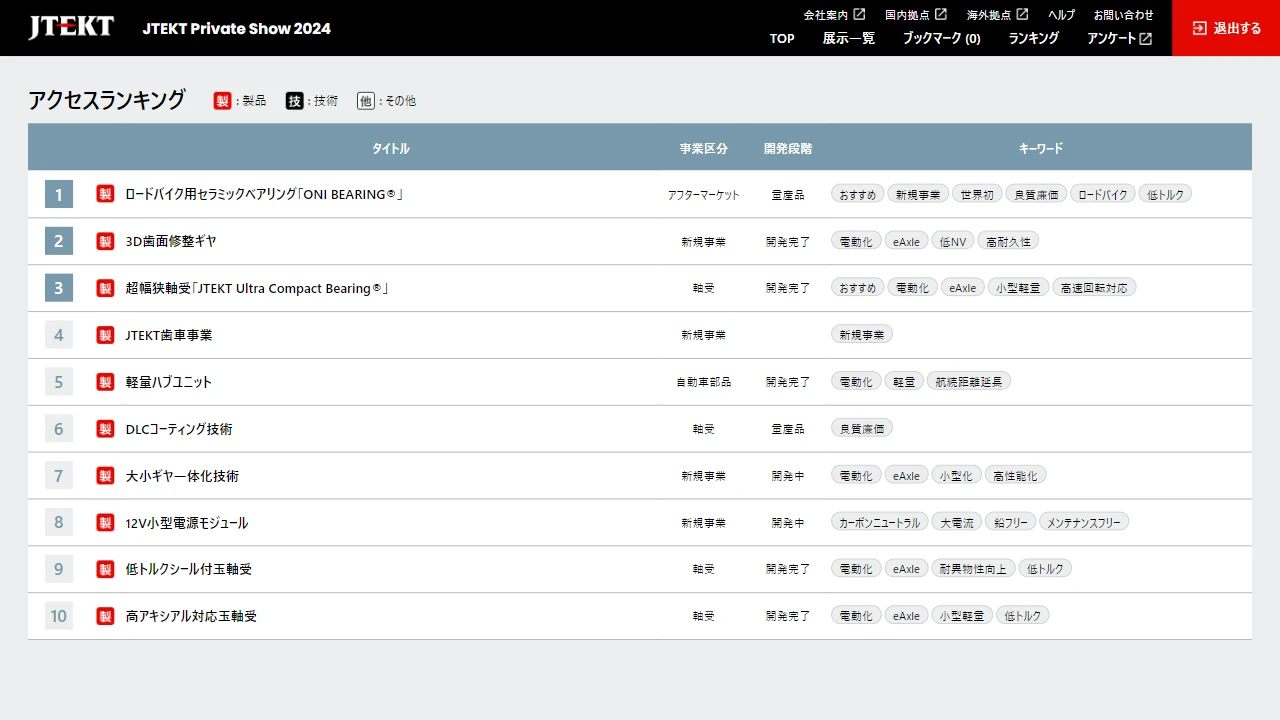Screen dimensions: 1280x720
Task: Click the 製 icon beside JTEKT Ultra Compact Bearing
Action: (105, 288)
